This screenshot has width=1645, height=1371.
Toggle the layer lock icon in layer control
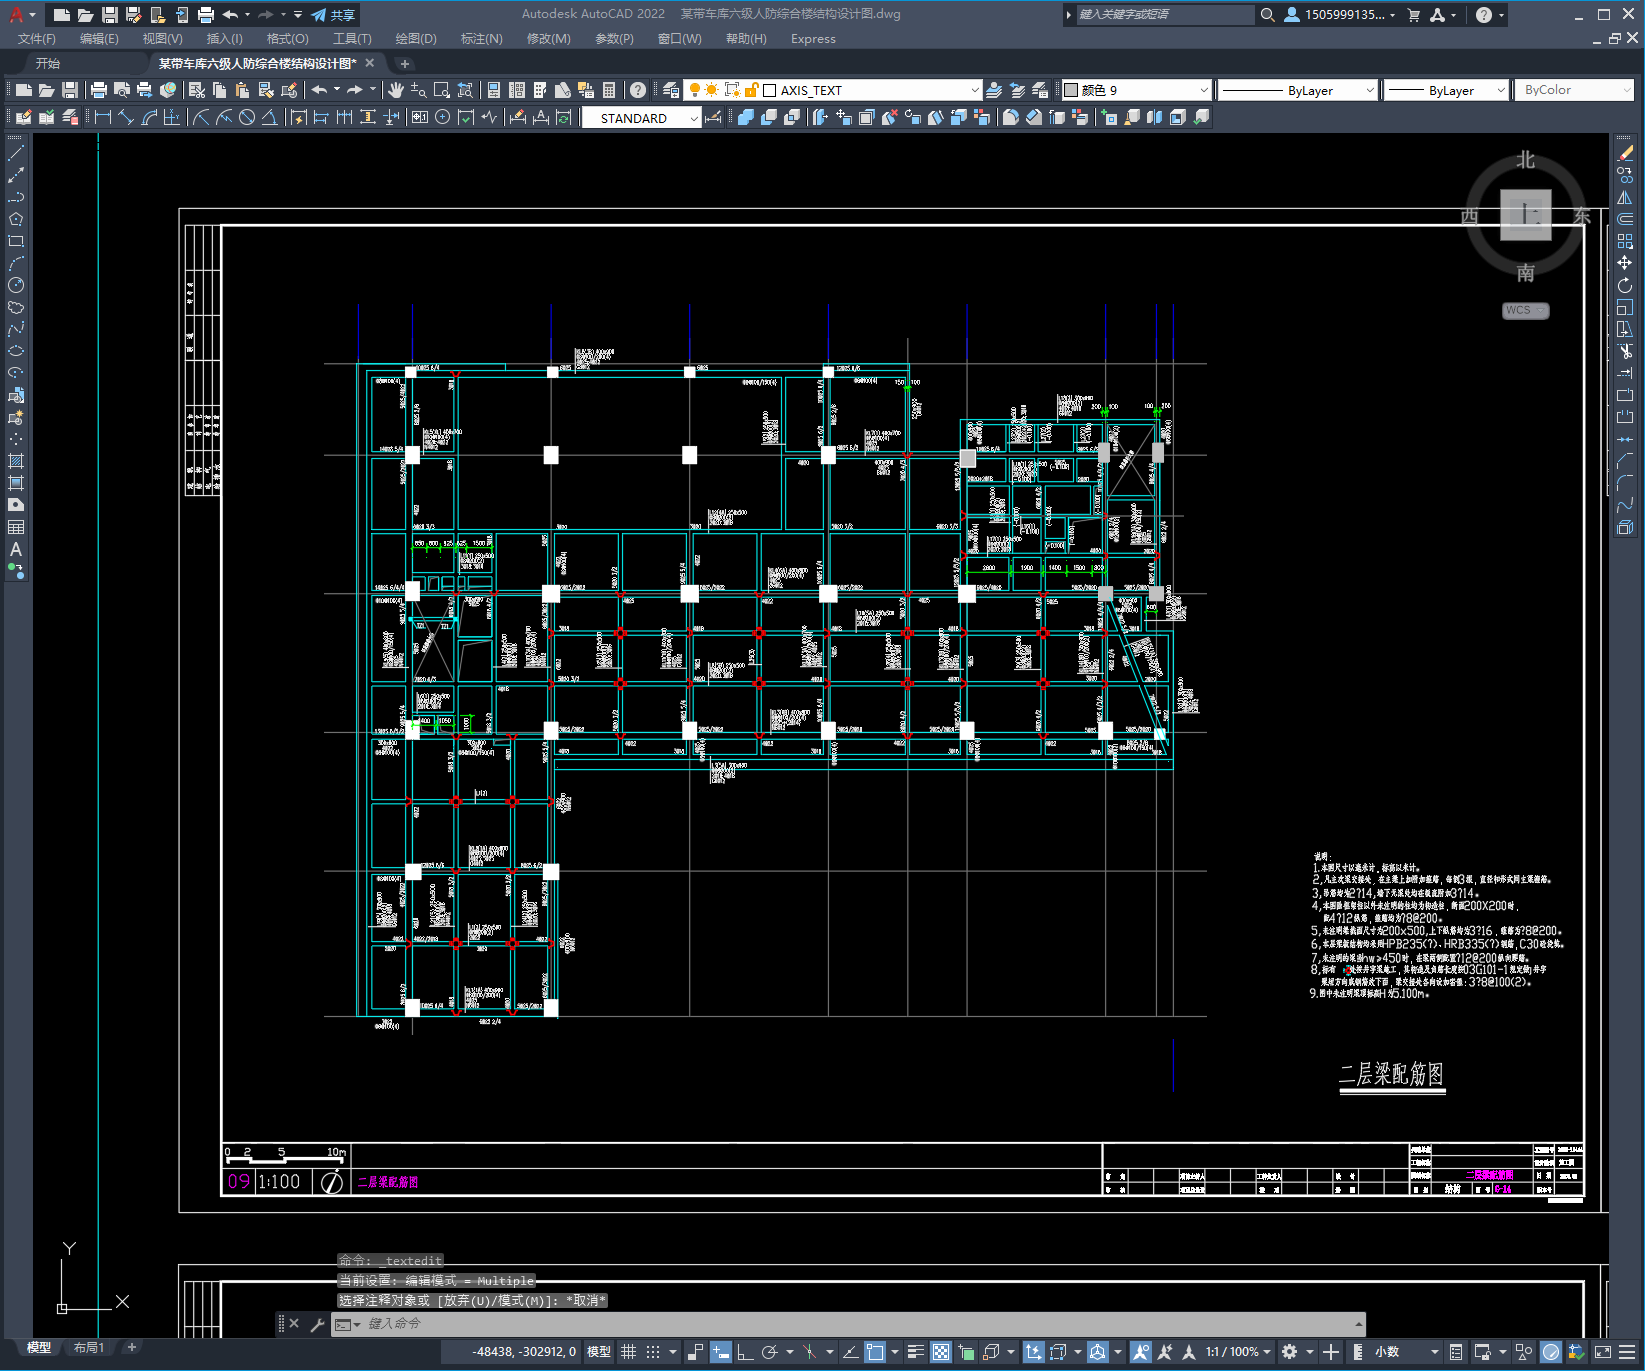[752, 90]
